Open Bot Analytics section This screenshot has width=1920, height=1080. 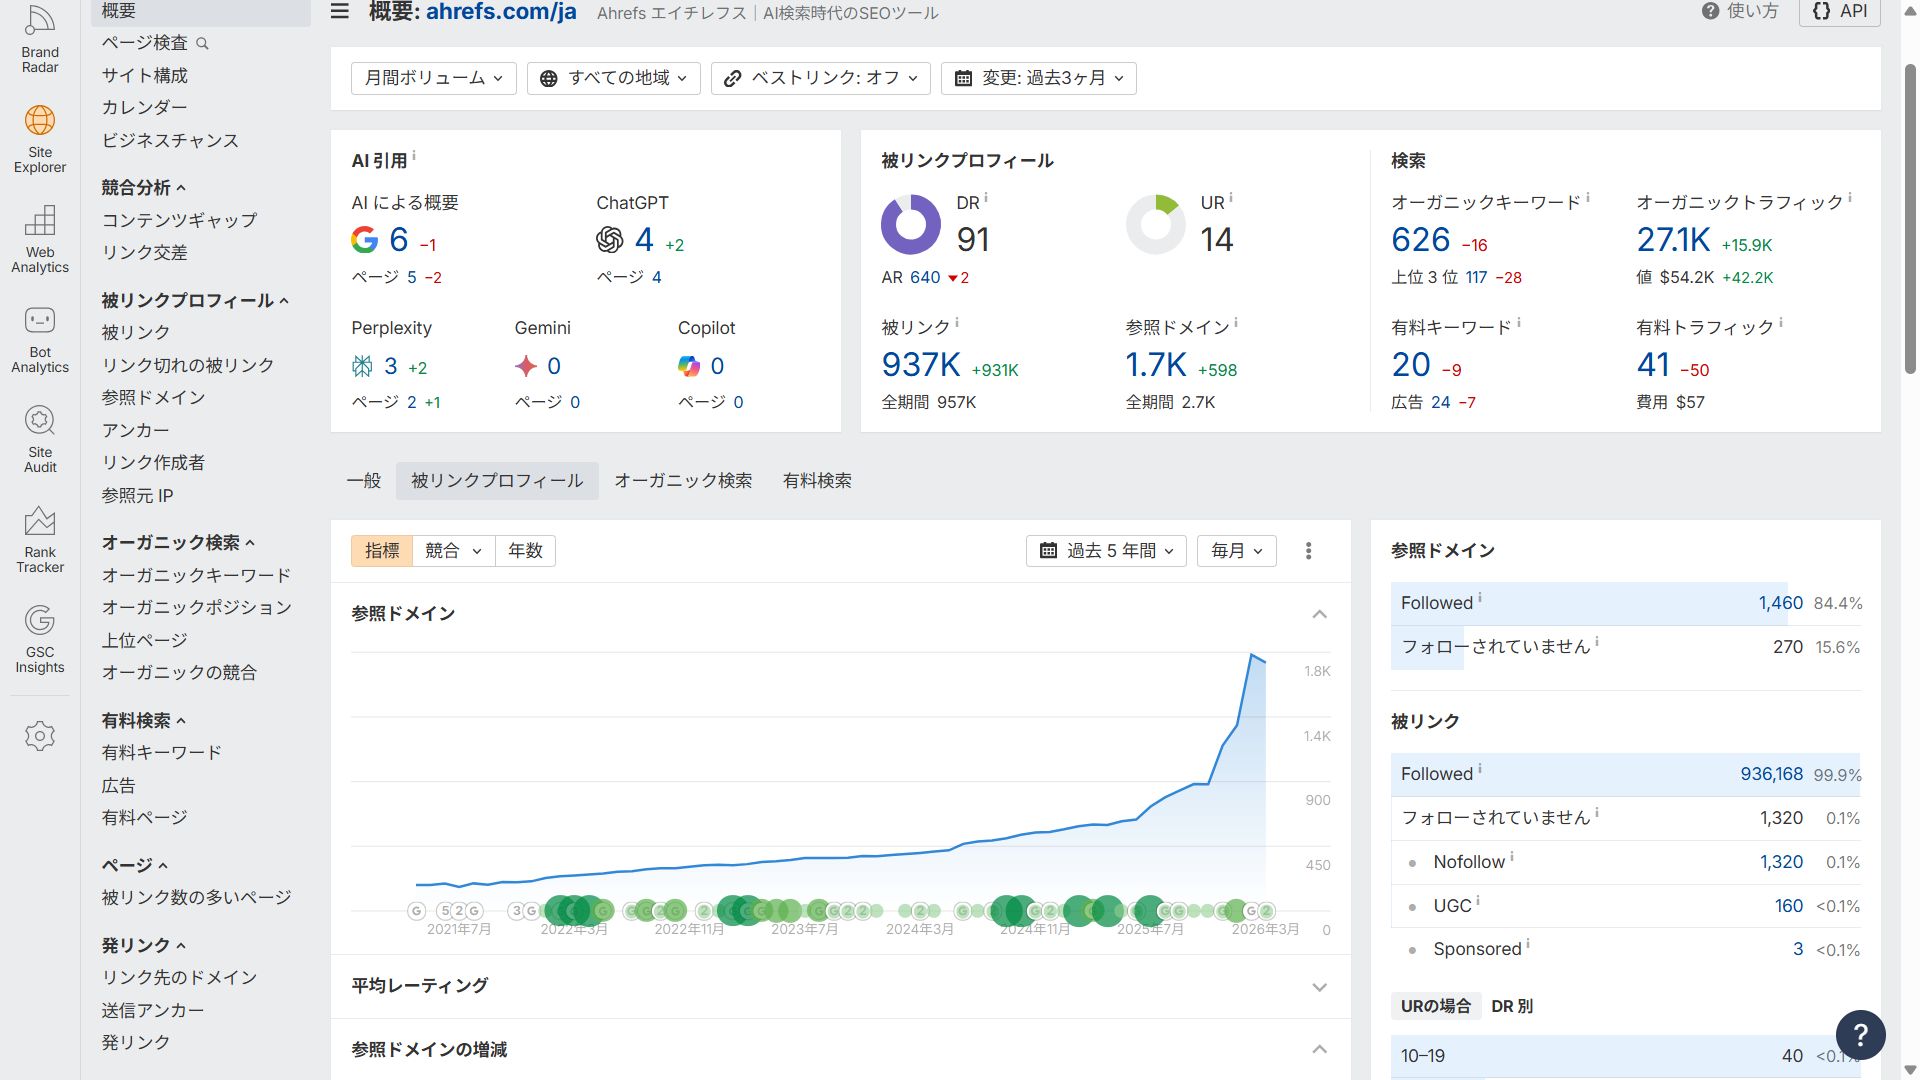(x=39, y=337)
